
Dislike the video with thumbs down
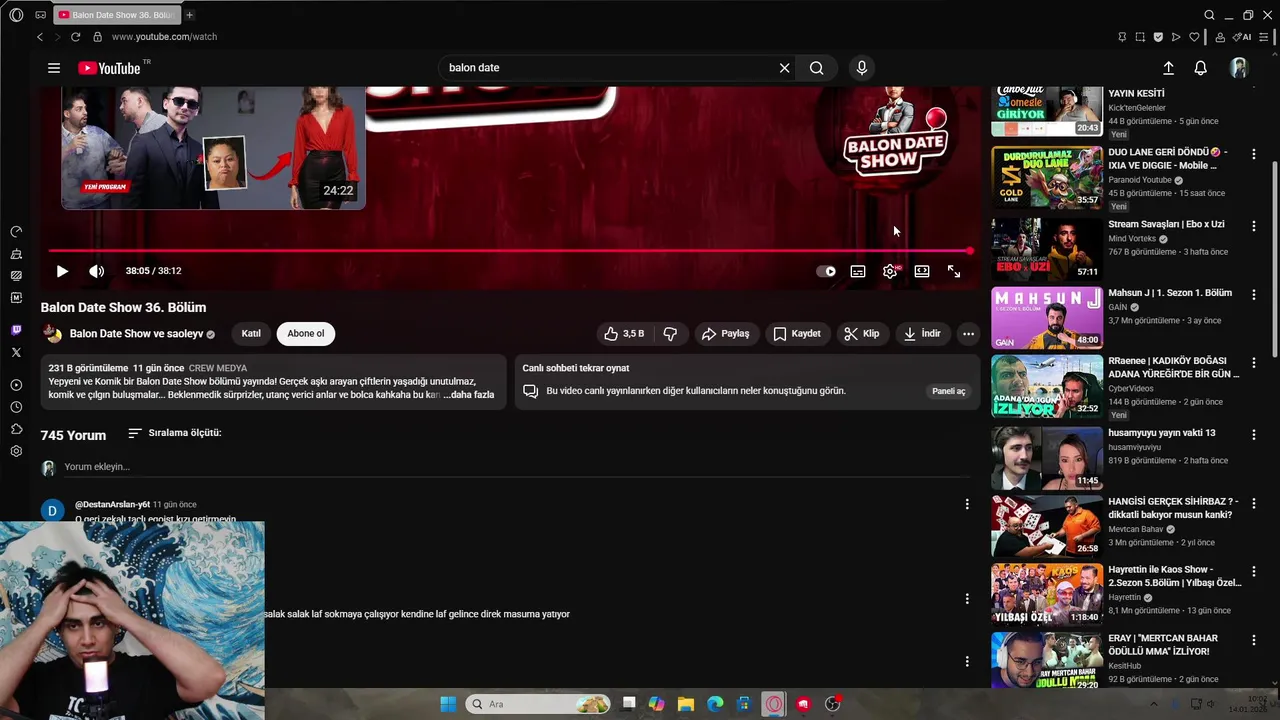pos(671,334)
